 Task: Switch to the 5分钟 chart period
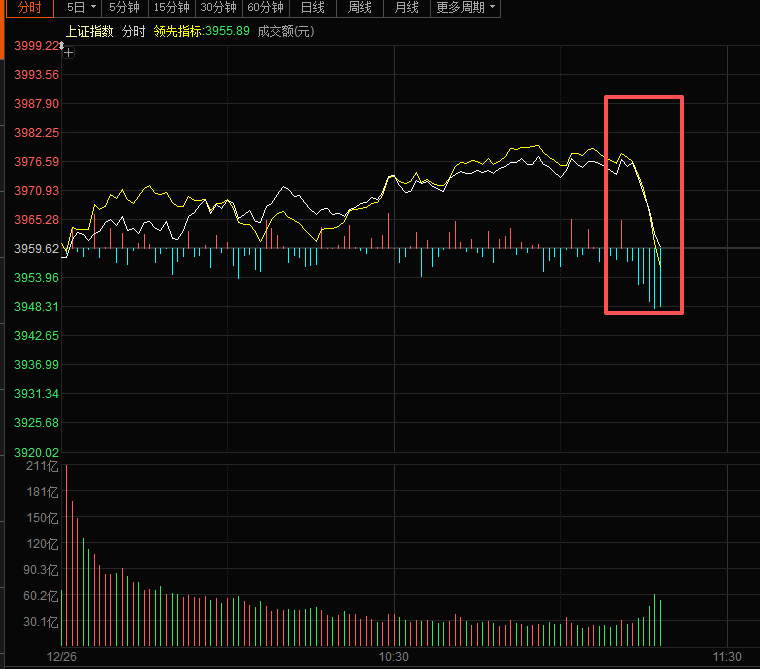pos(124,8)
